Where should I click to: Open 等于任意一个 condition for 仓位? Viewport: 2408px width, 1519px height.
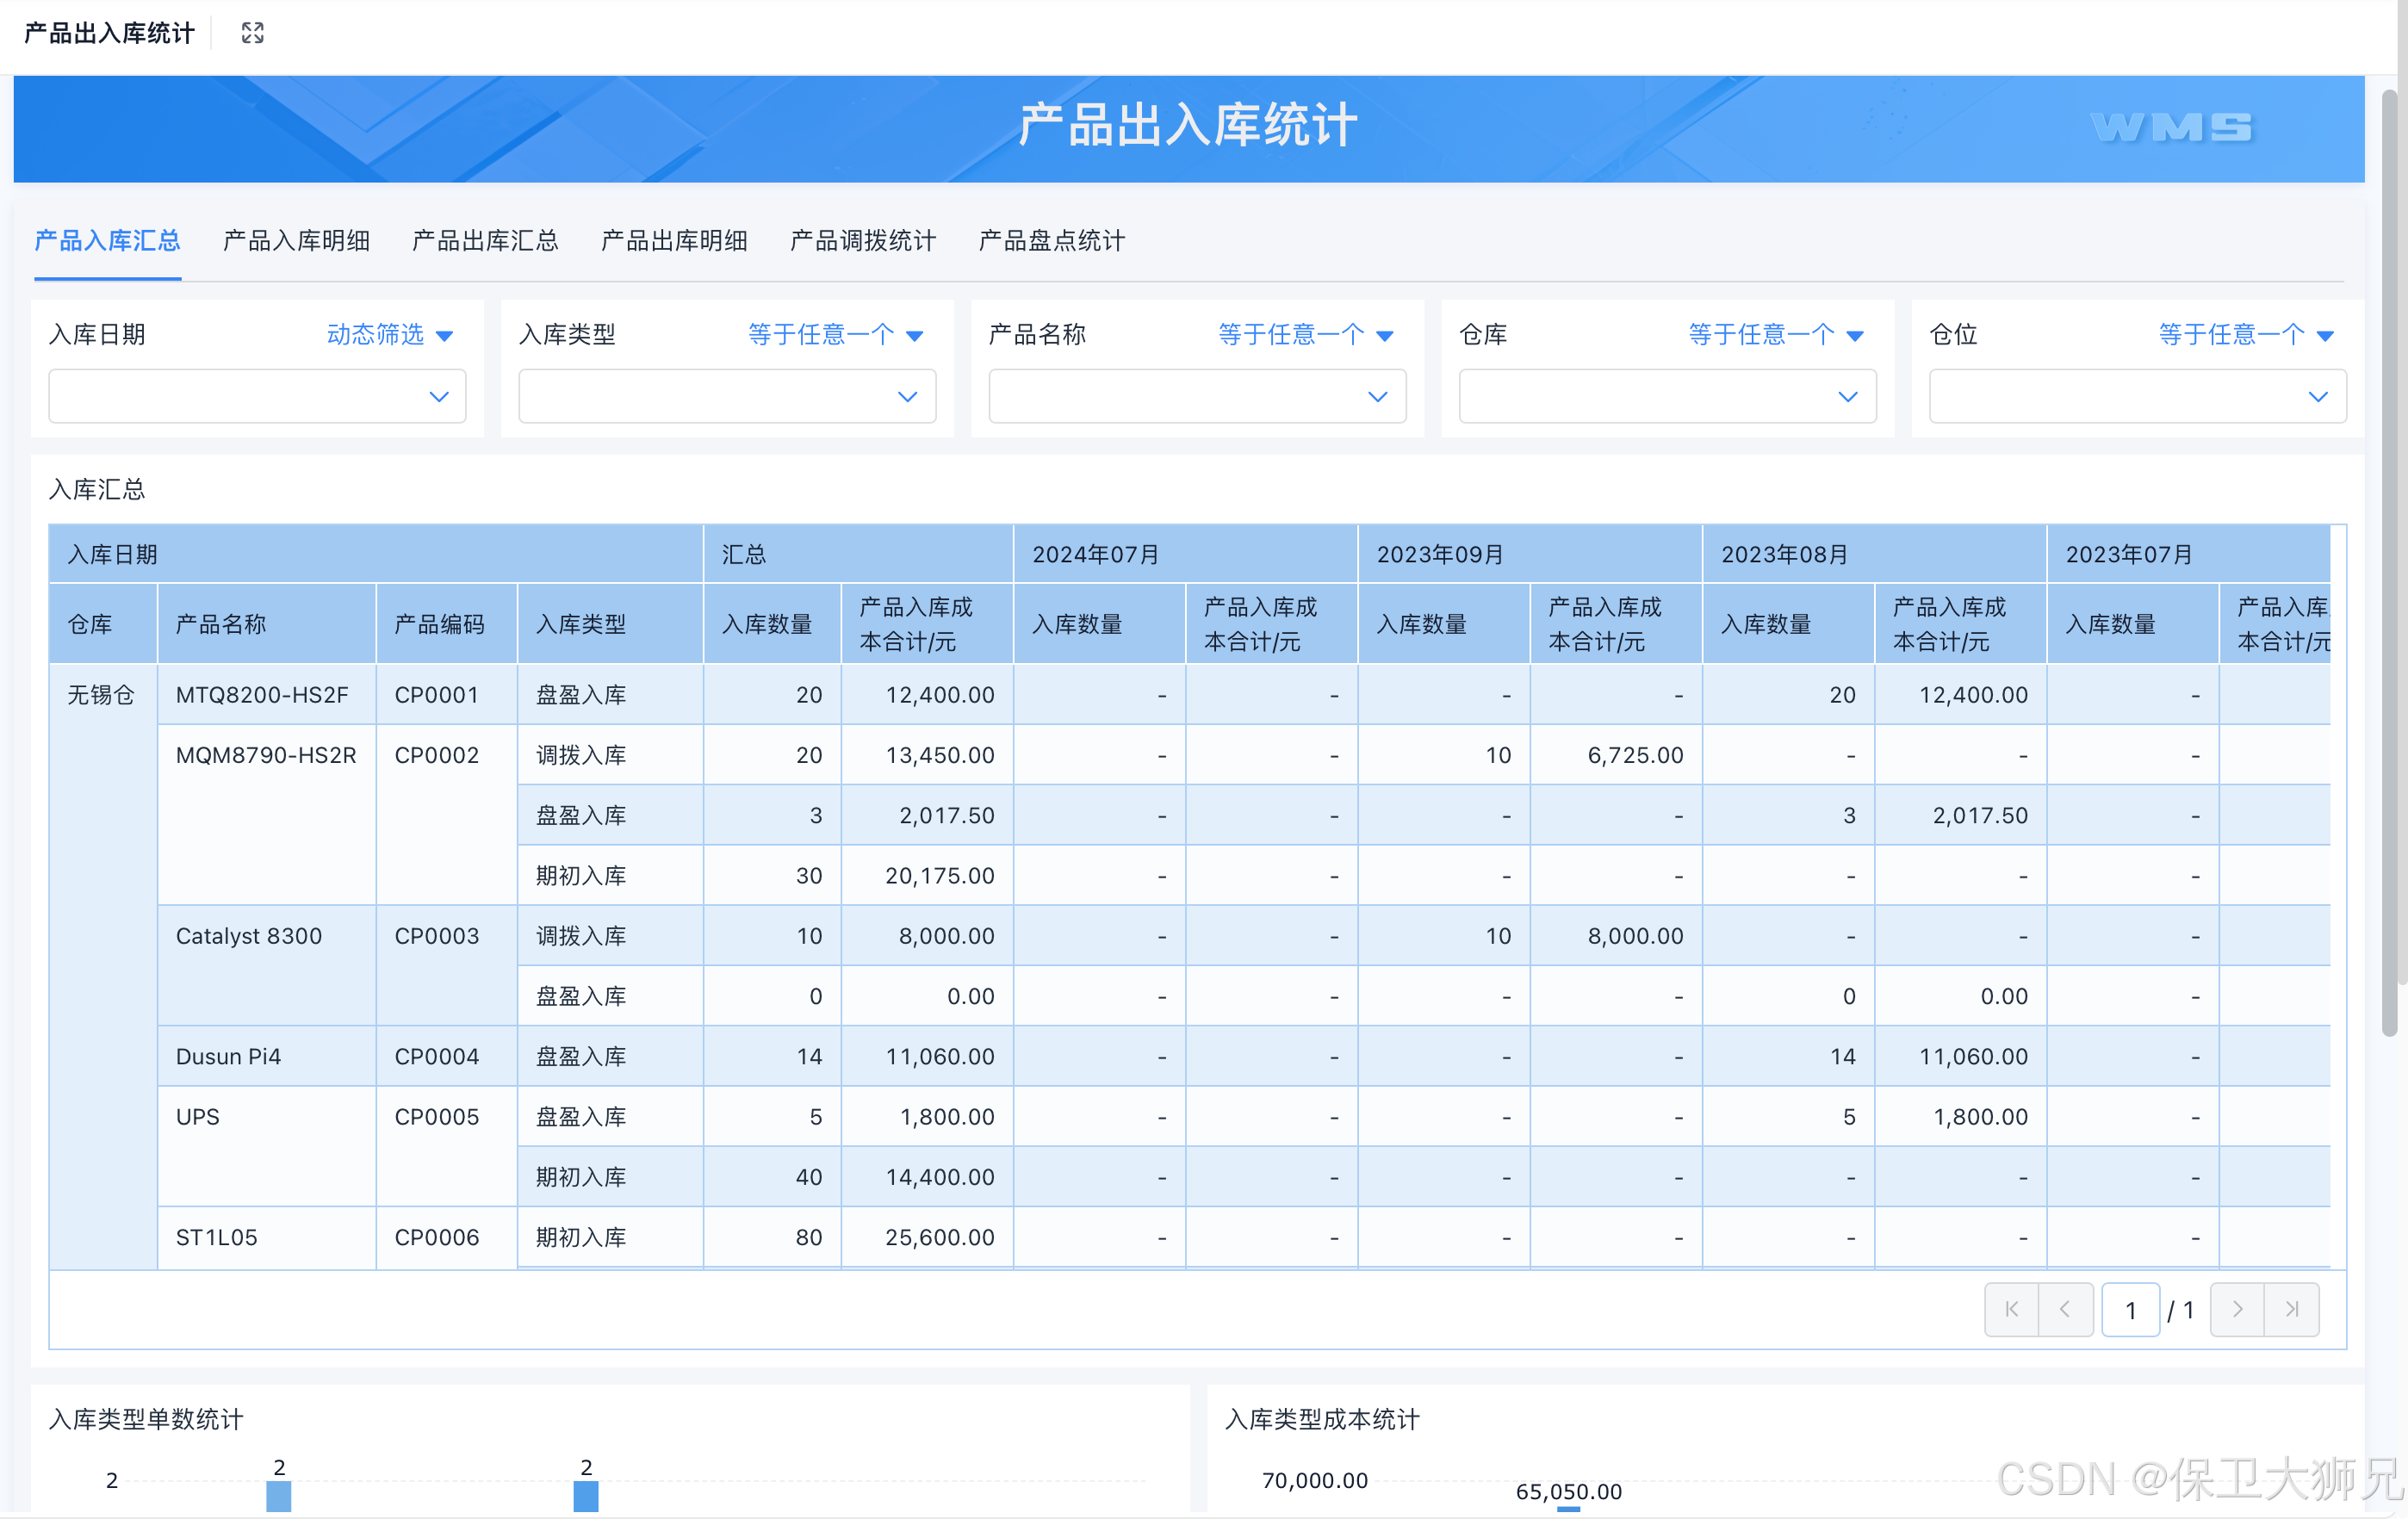[2247, 334]
